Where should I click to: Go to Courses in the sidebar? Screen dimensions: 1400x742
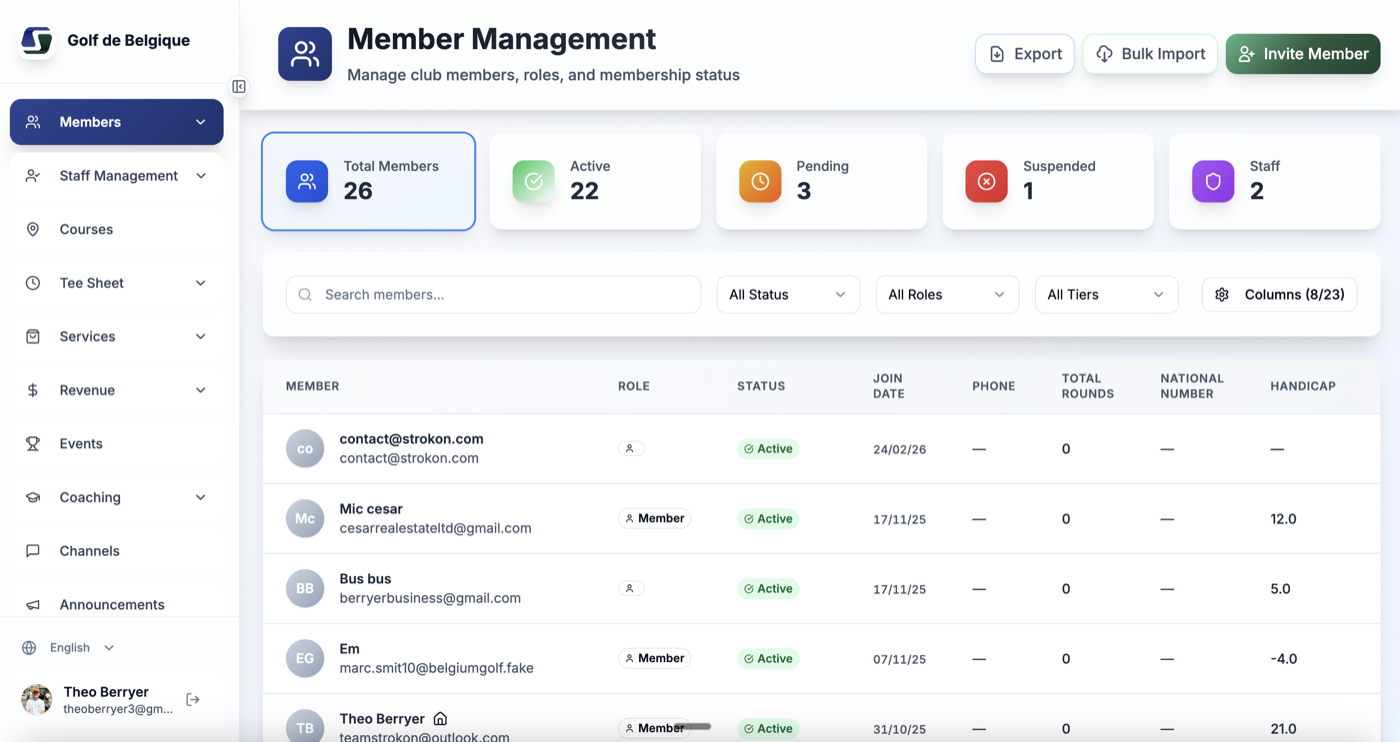[x=117, y=229]
